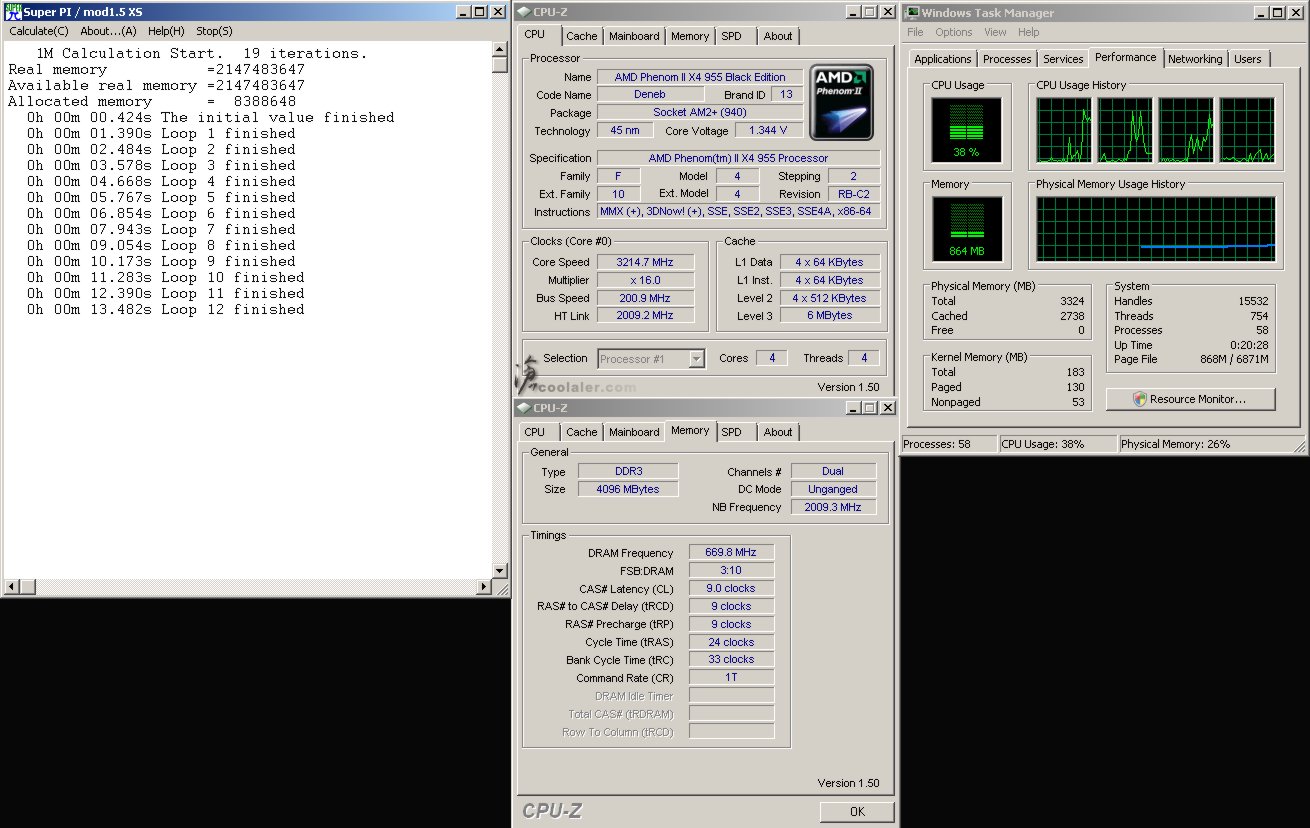This screenshot has height=828, width=1310.
Task: Open the Options menu in Task Manager
Action: coord(954,33)
